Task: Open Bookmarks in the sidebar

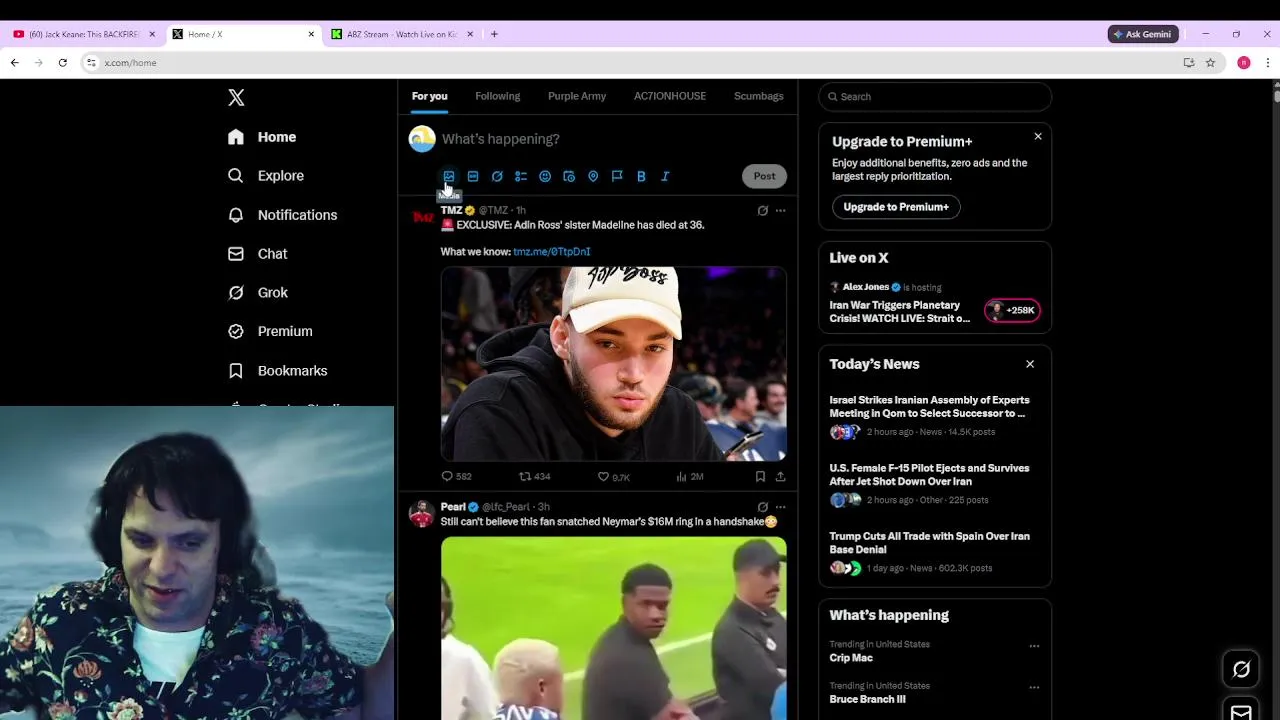Action: click(x=277, y=371)
